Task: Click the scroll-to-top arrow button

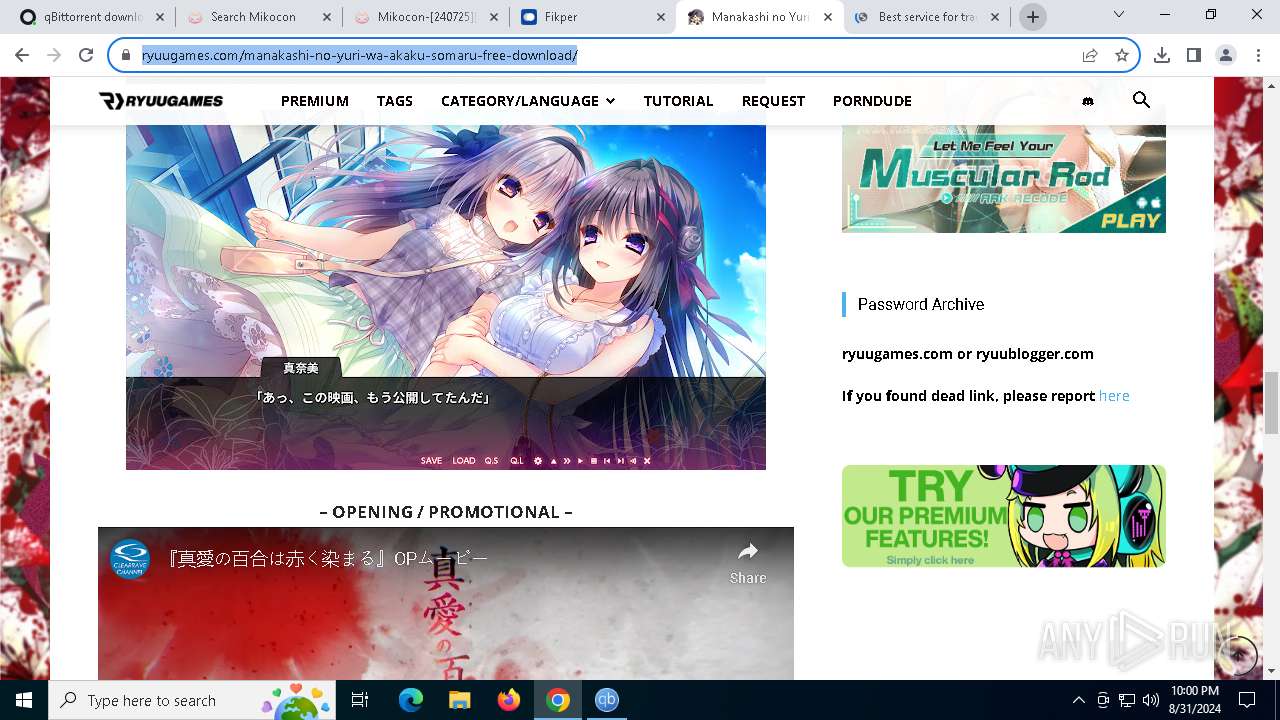Action: click(1240, 655)
